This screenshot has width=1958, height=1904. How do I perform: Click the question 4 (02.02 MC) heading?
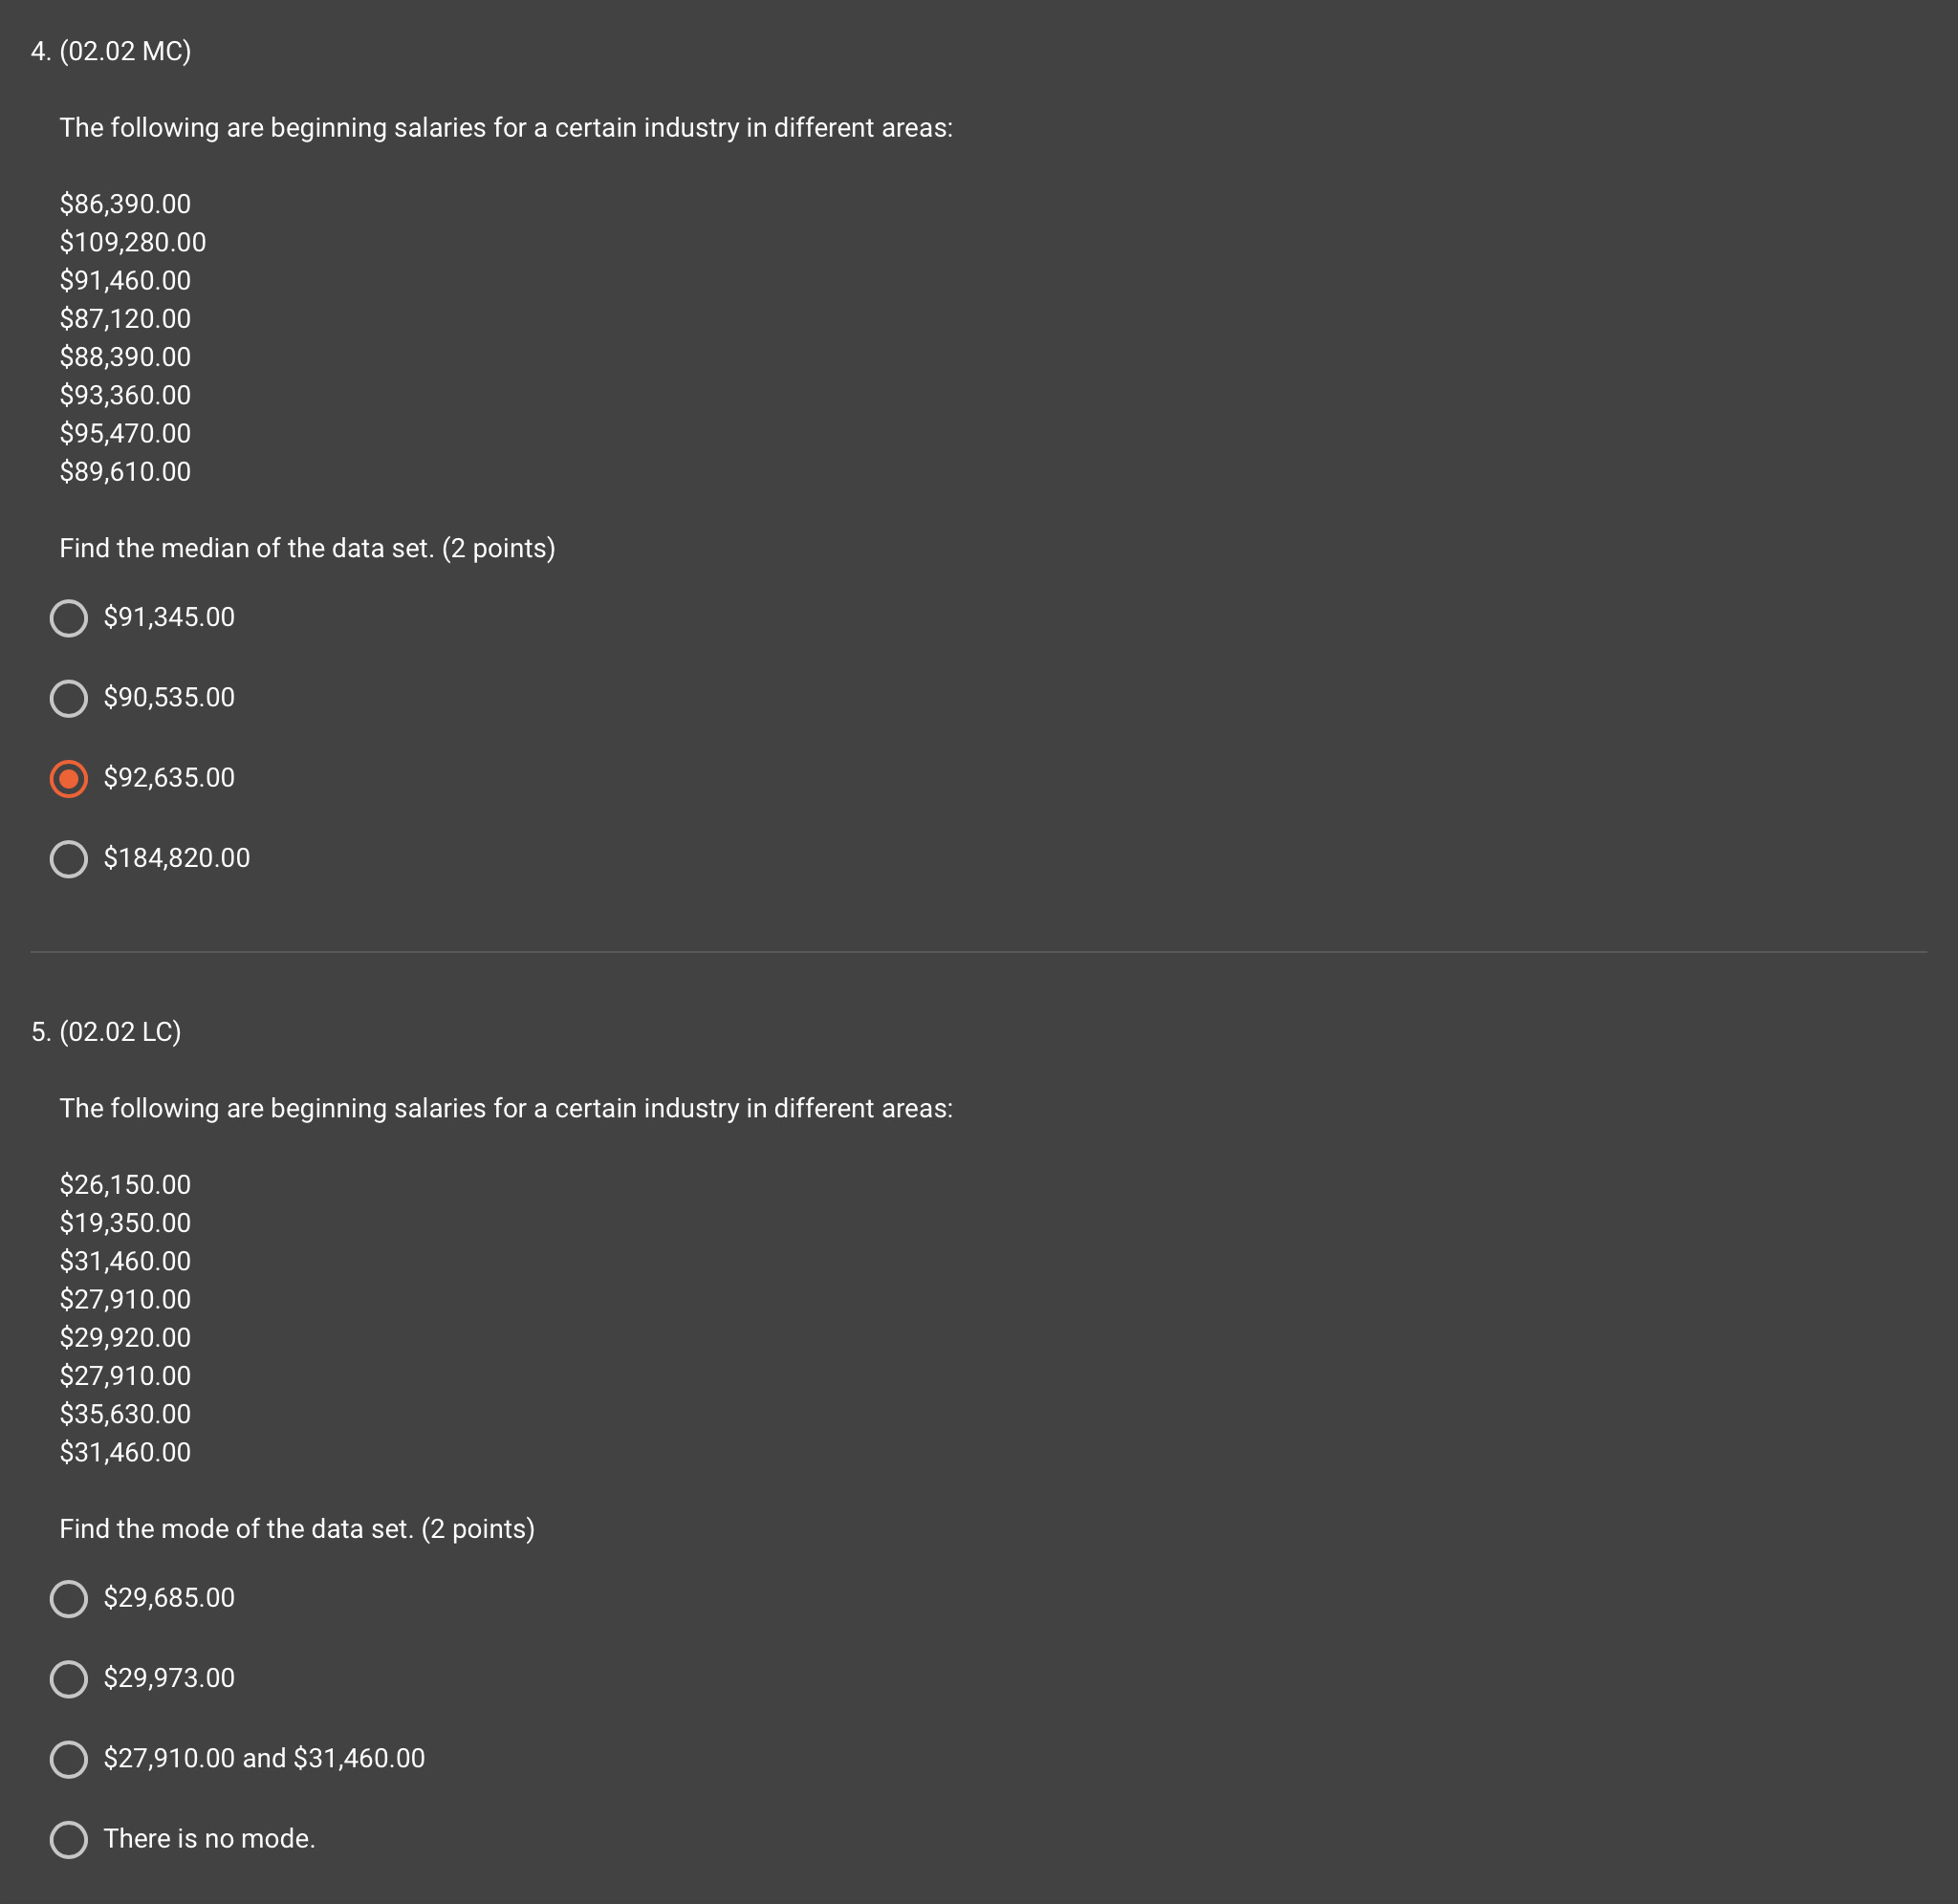tap(111, 51)
